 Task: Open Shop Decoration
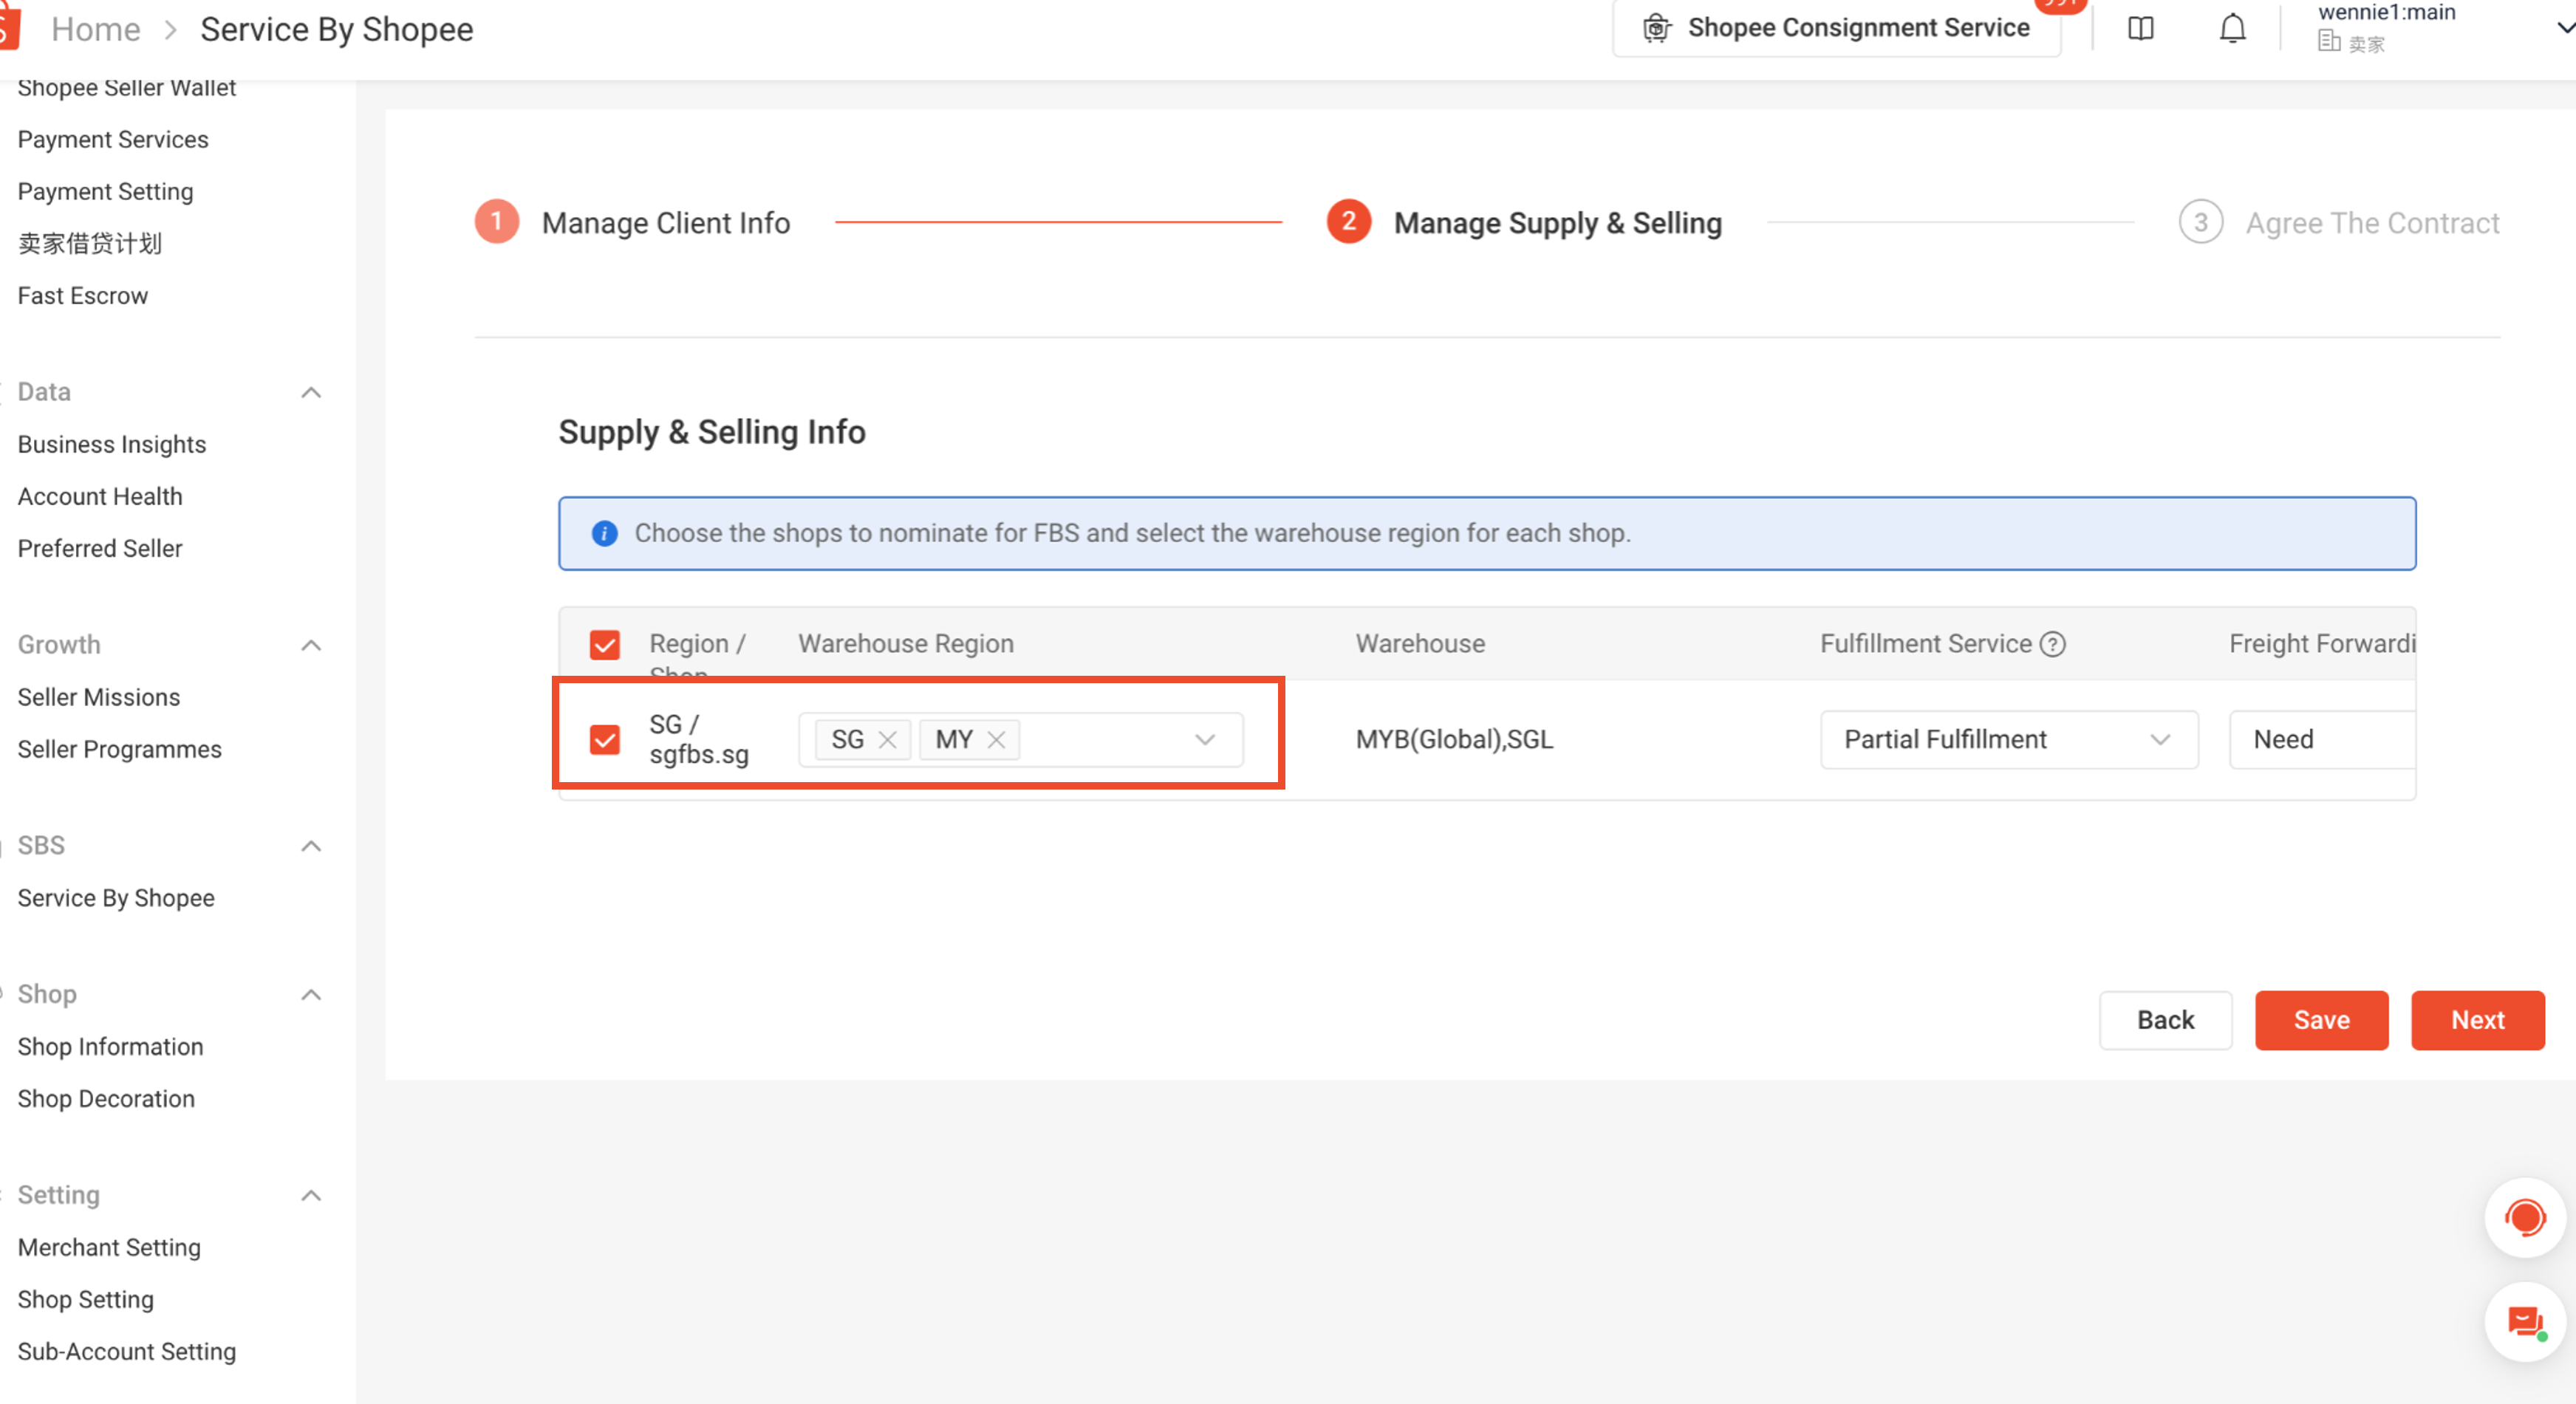point(106,1098)
